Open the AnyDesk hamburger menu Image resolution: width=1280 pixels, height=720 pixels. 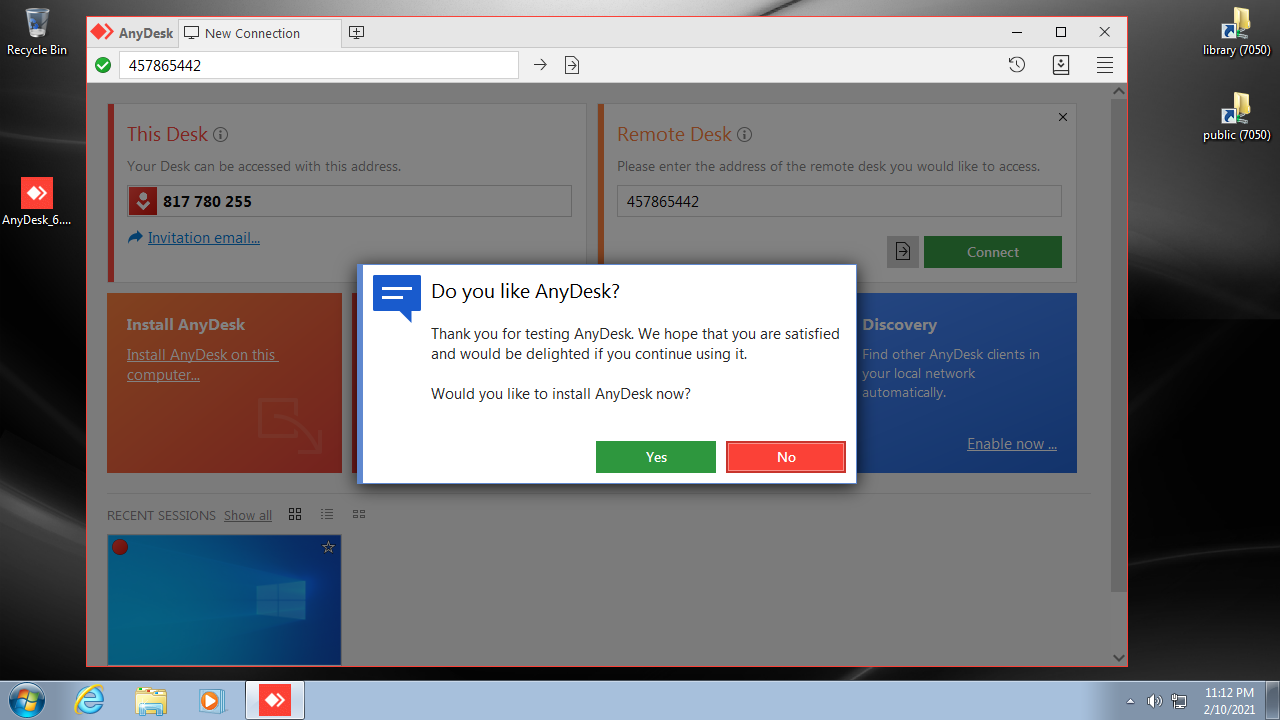[x=1104, y=65]
